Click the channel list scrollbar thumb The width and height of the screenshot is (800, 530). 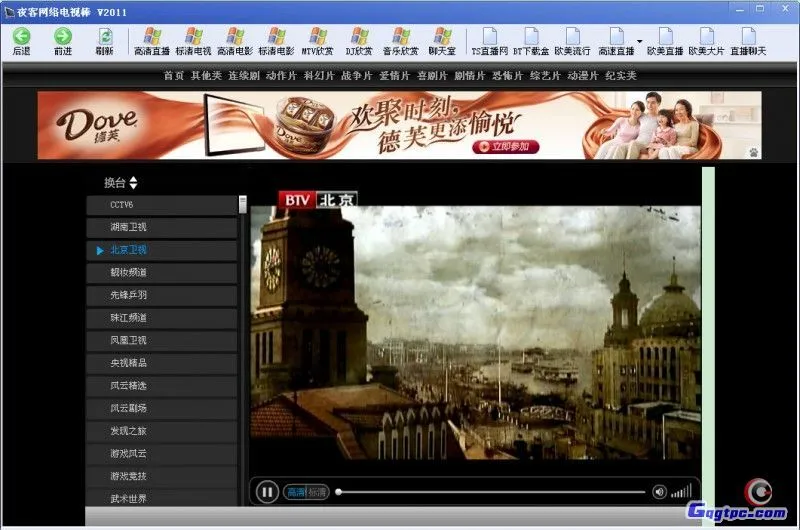coord(243,205)
